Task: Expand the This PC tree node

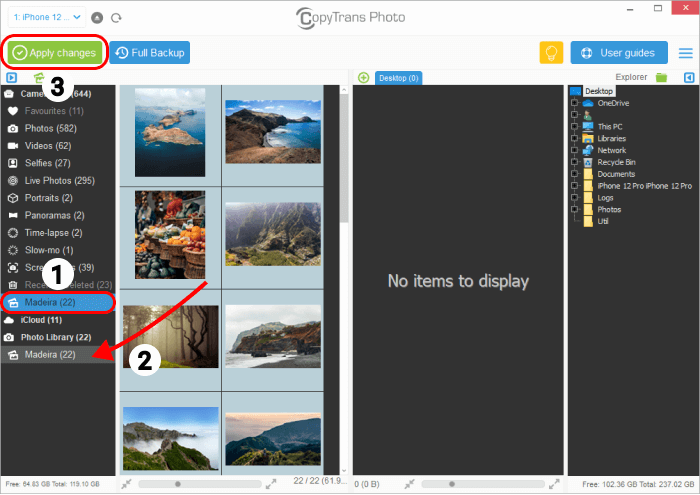Action: pyautogui.click(x=574, y=127)
